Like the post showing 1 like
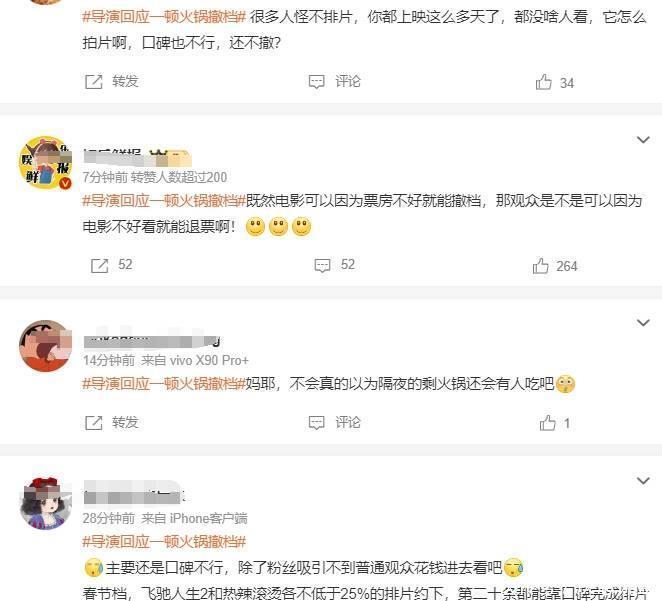The image size is (662, 601). 554,423
